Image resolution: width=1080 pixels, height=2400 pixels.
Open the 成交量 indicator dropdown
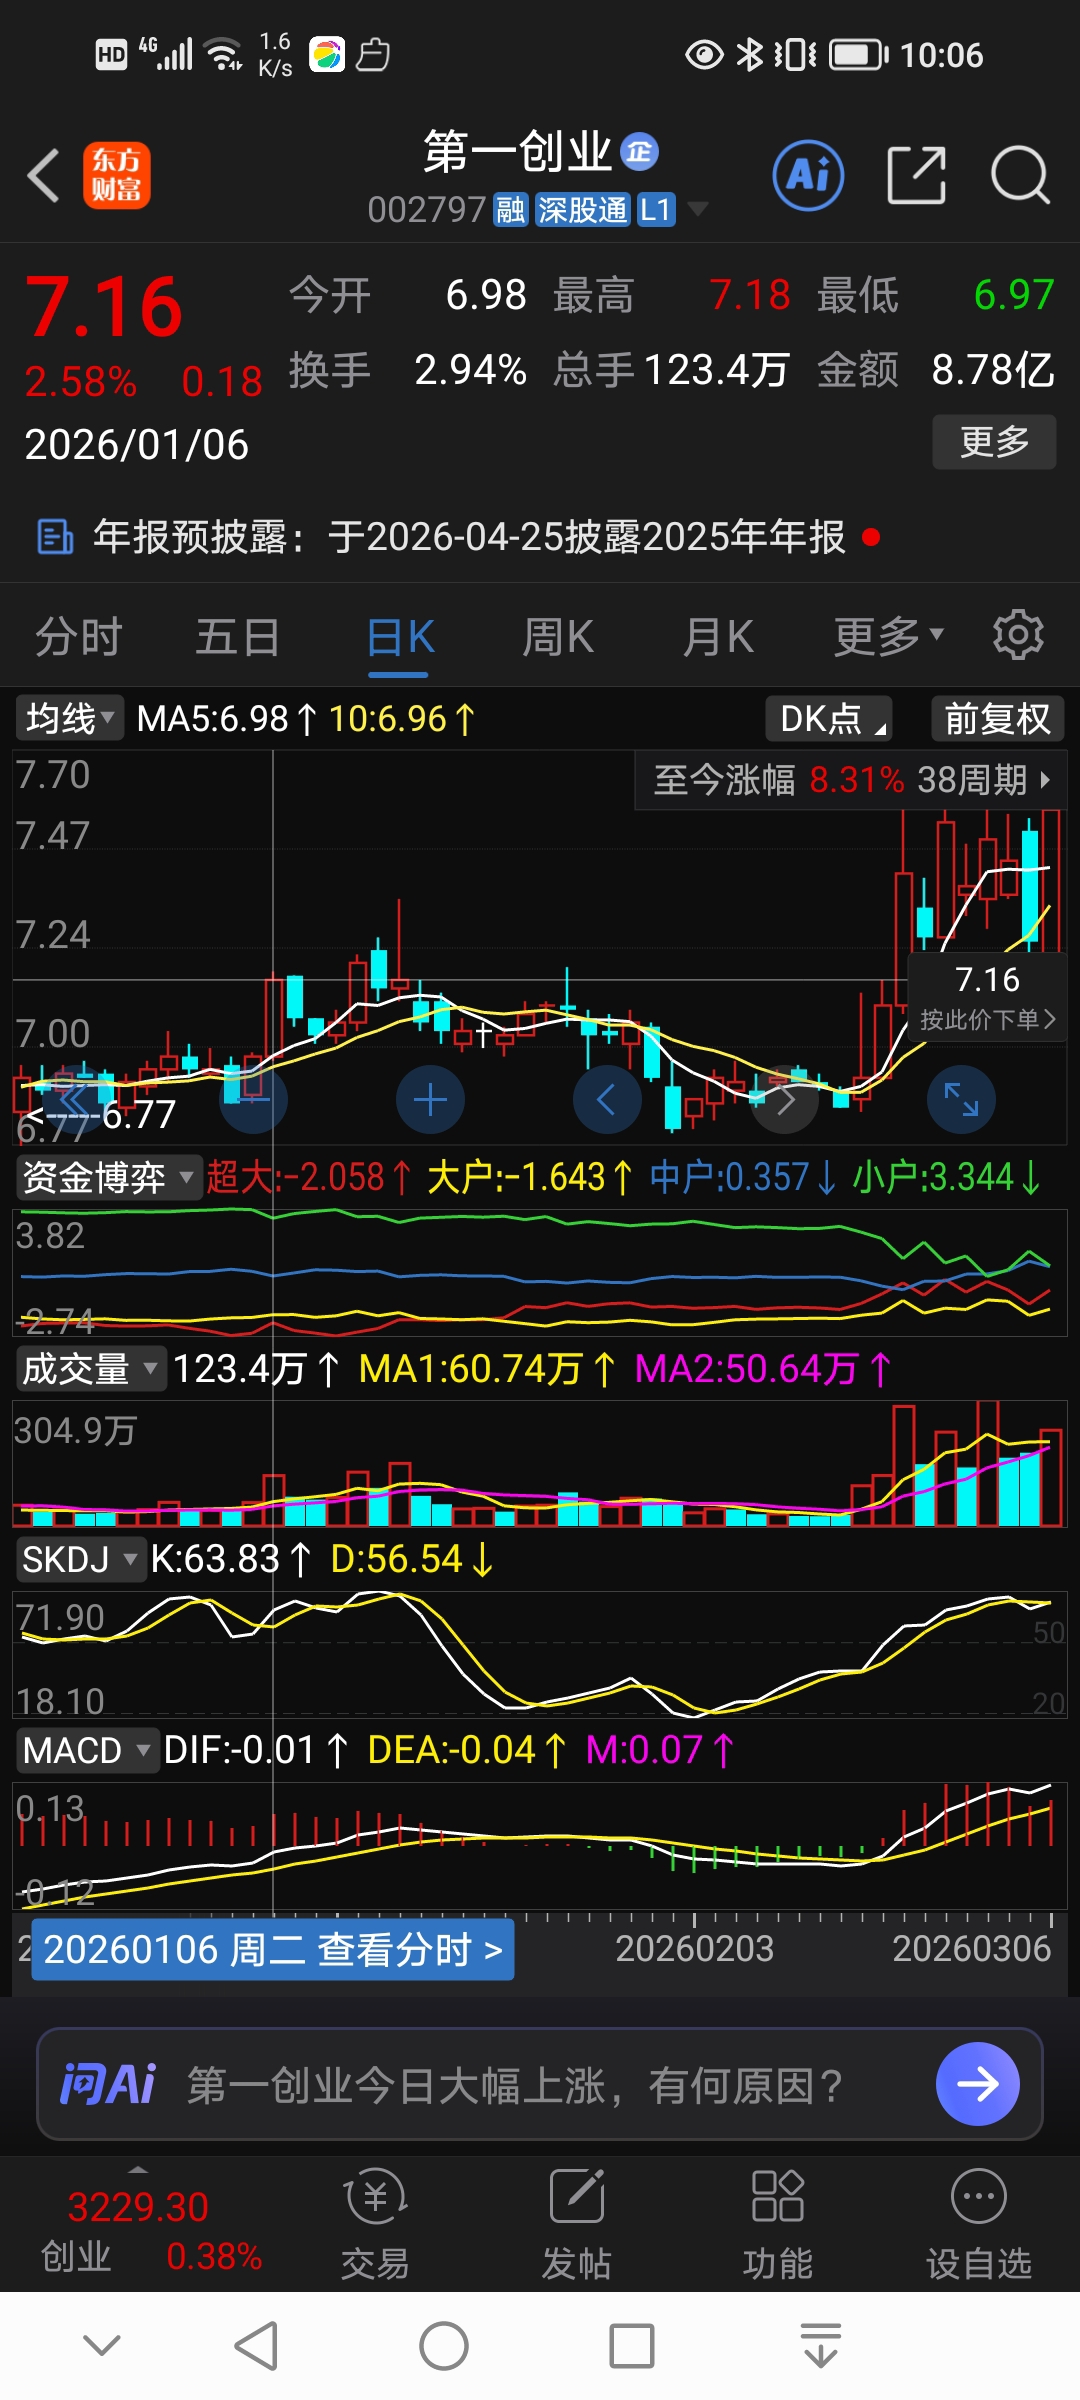(x=90, y=1368)
